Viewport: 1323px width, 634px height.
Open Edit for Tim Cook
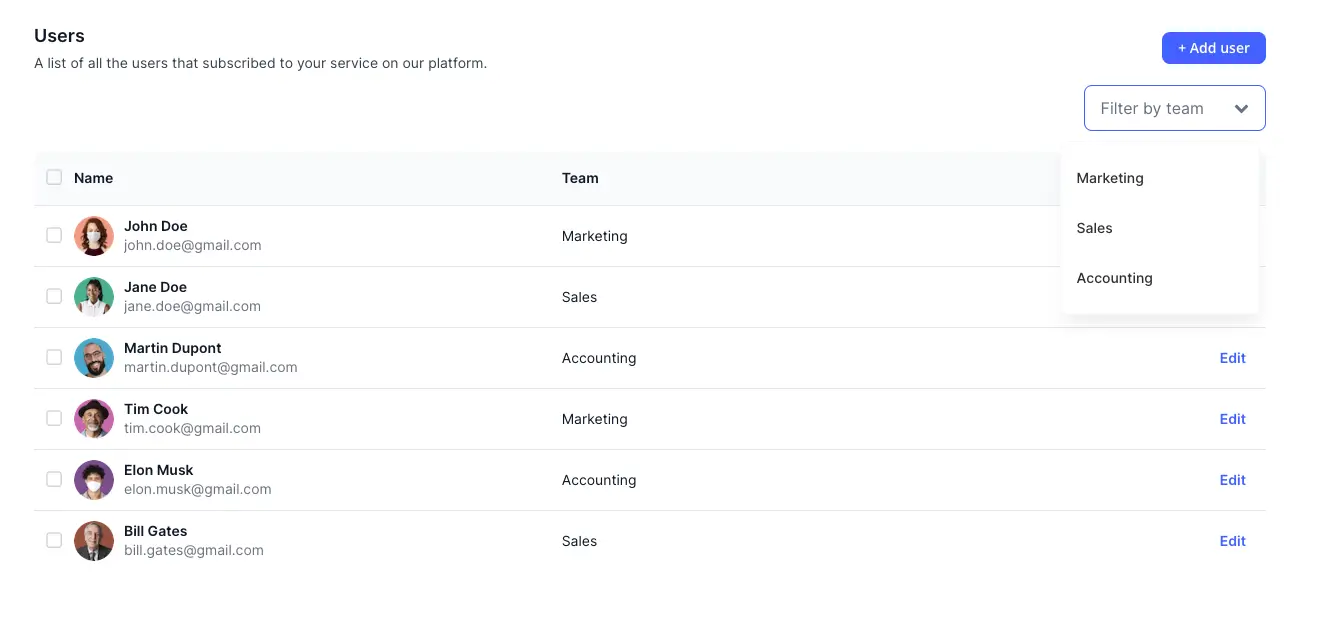click(1232, 419)
